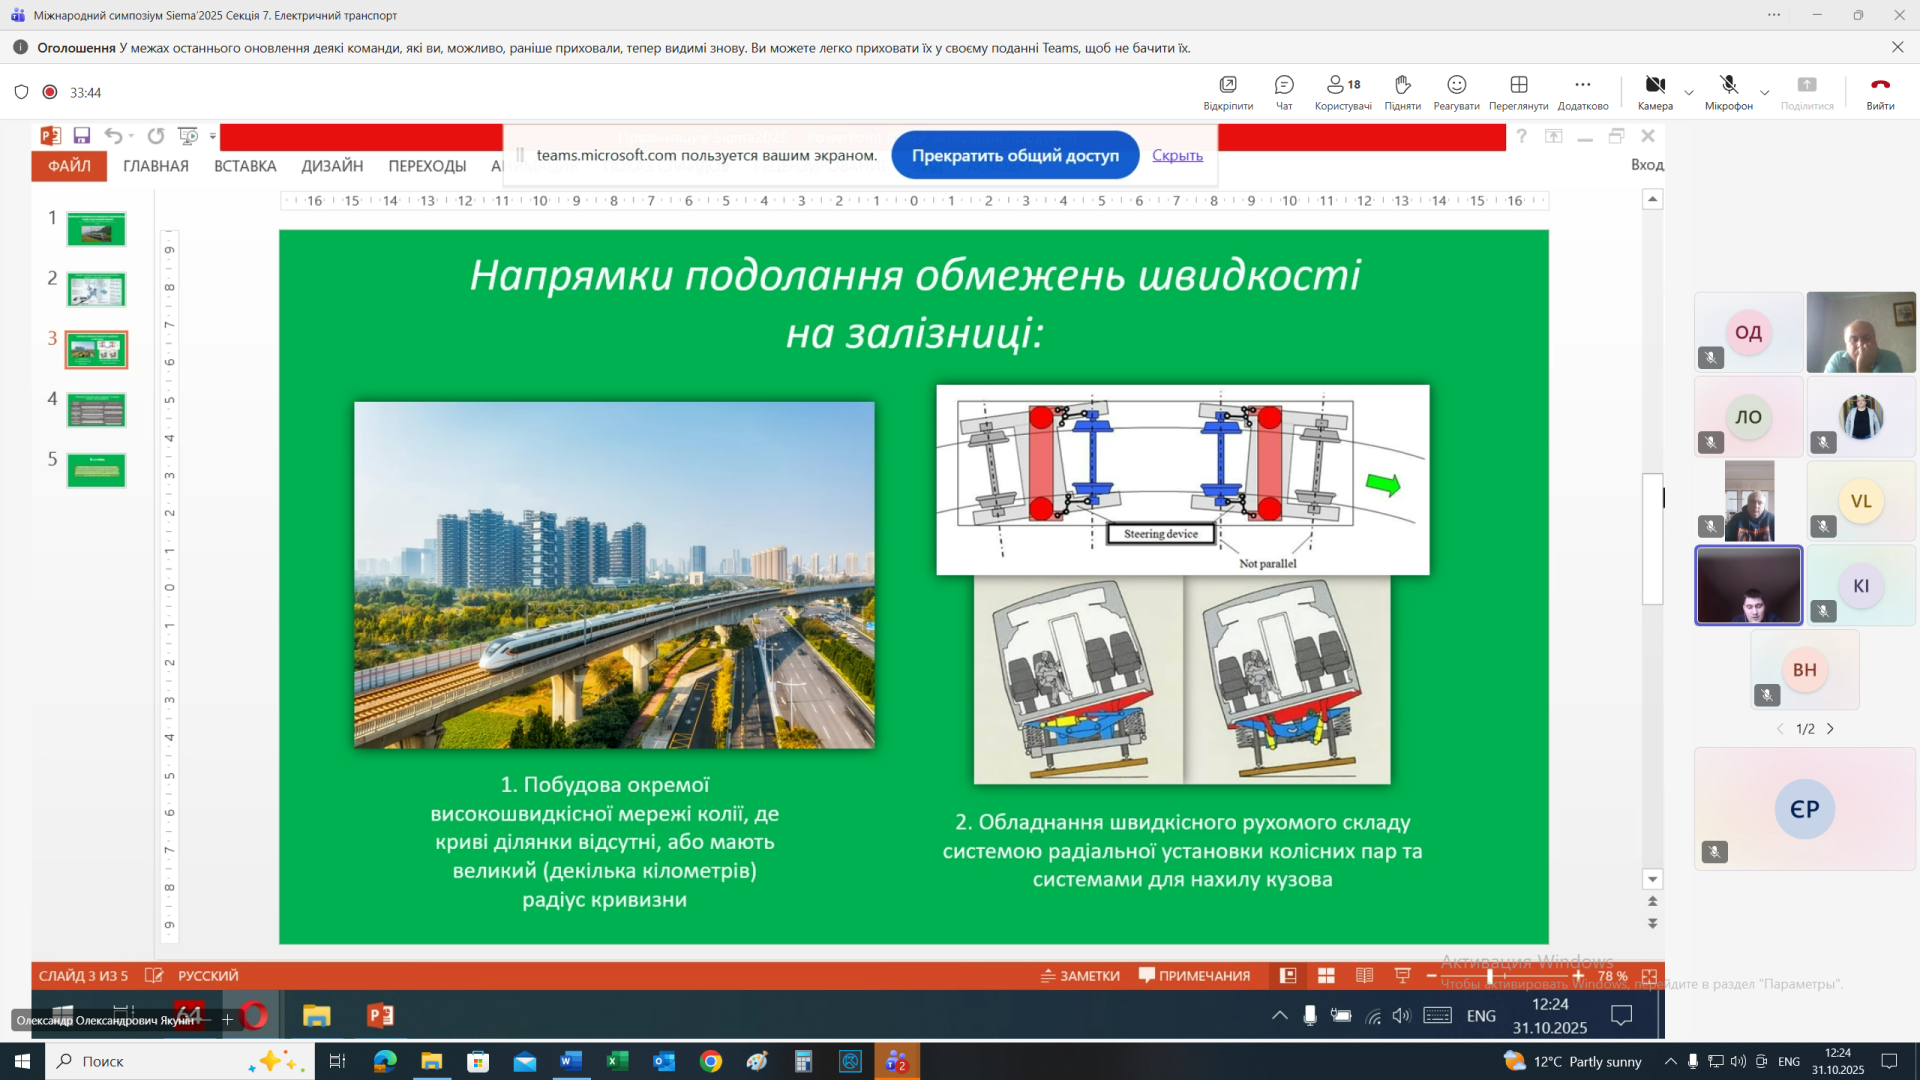Screen dimensions: 1920x1080
Task: Click the red Leave (Вийти) call icon
Action: click(1880, 86)
